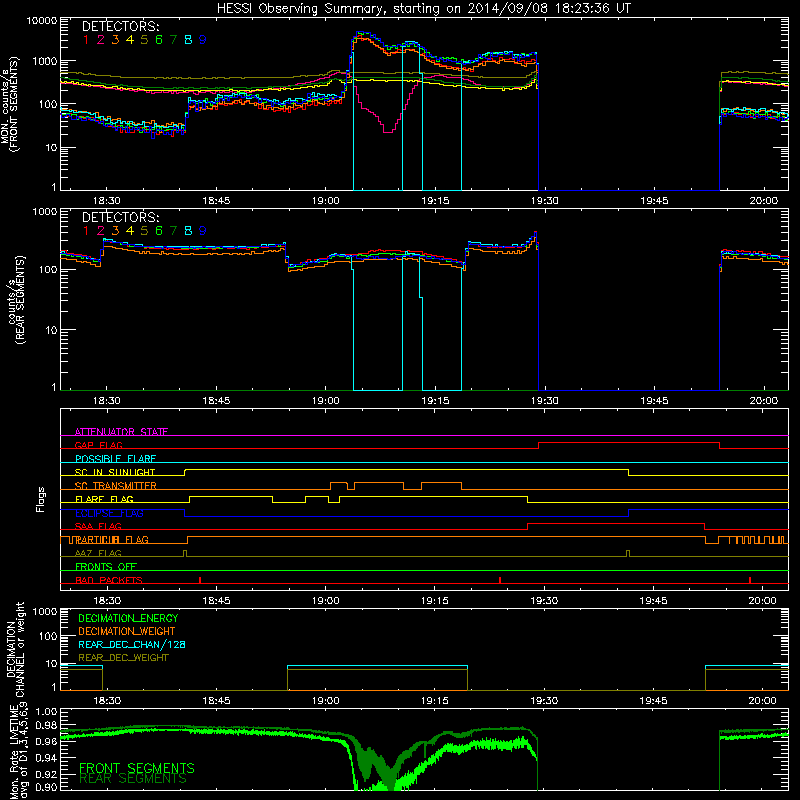
Task: Click the 19:00 tick under front segments plot
Action: coord(326,201)
